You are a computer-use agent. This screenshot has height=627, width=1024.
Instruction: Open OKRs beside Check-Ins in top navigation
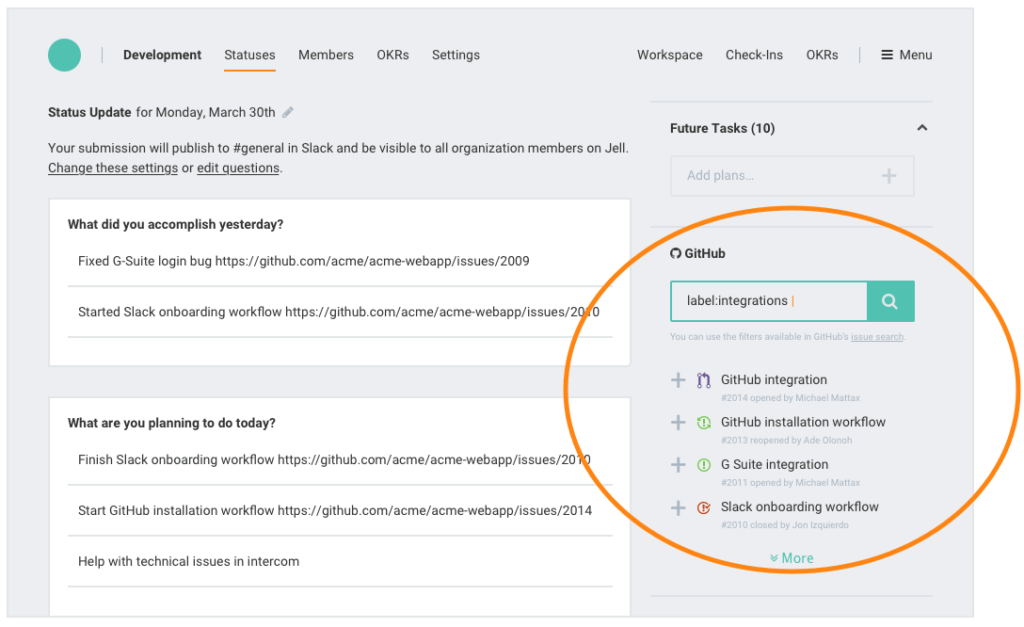[822, 55]
